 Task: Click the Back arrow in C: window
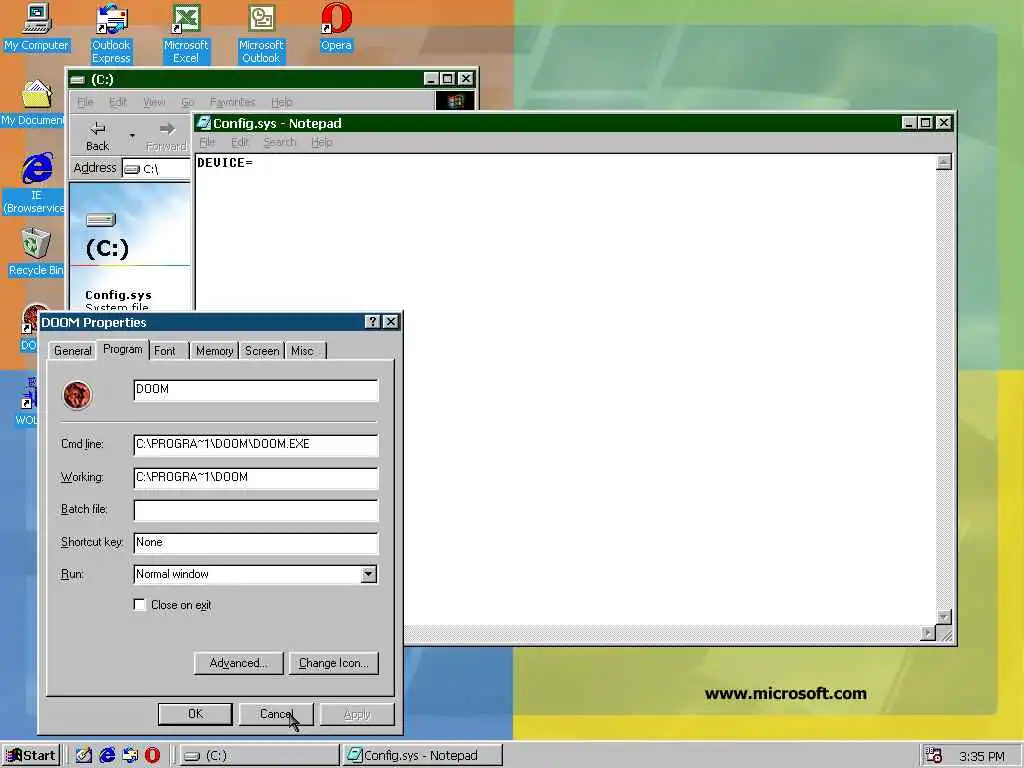pos(97,136)
